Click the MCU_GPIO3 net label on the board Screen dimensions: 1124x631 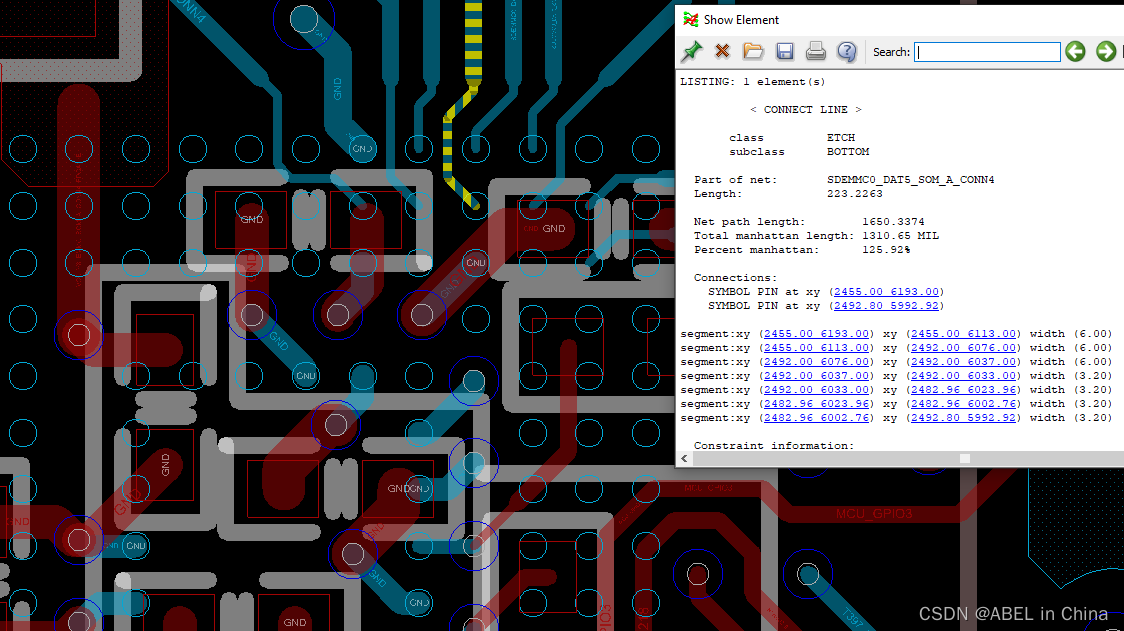(x=874, y=514)
